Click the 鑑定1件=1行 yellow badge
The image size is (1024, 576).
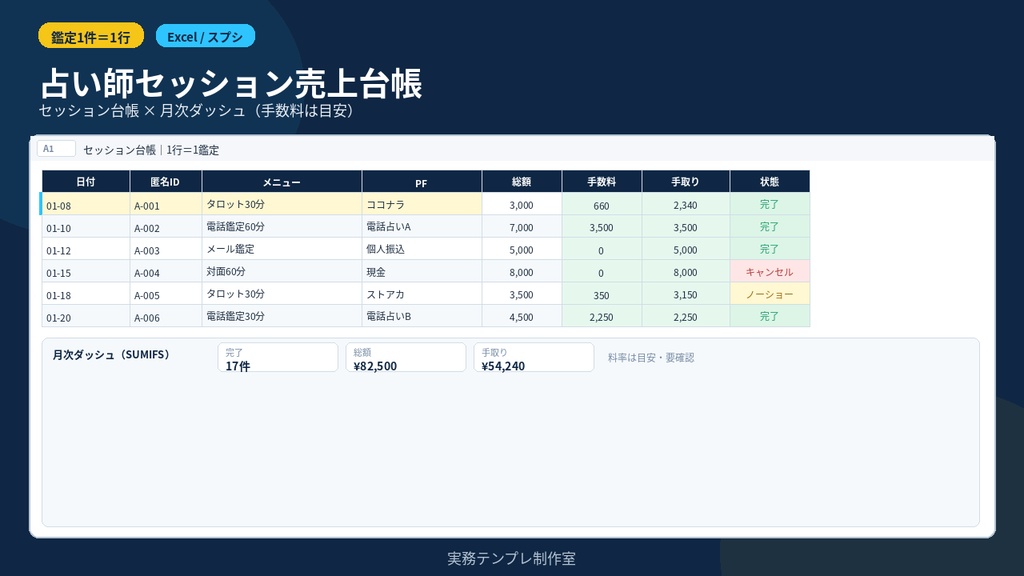(91, 37)
